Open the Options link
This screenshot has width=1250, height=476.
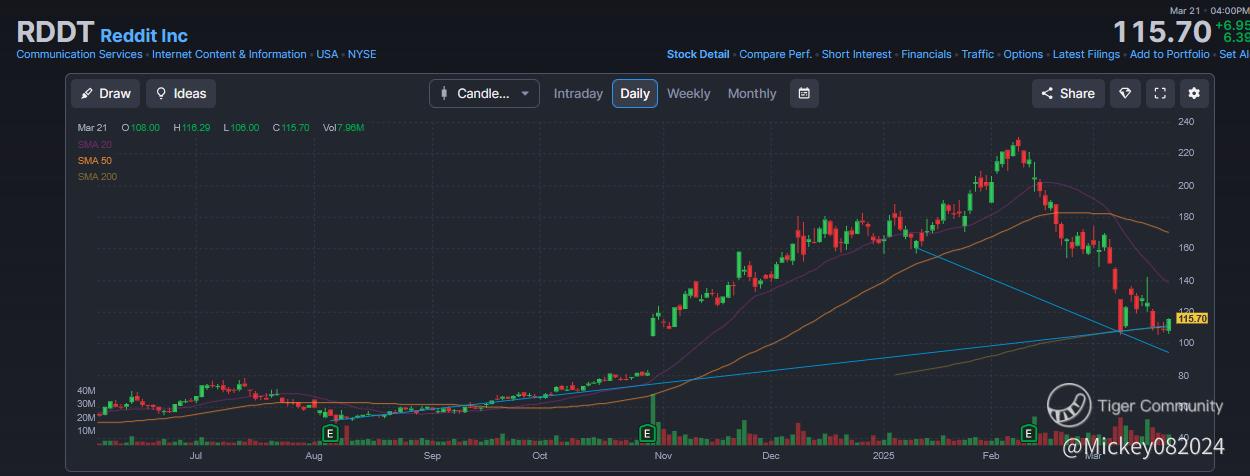click(1023, 54)
